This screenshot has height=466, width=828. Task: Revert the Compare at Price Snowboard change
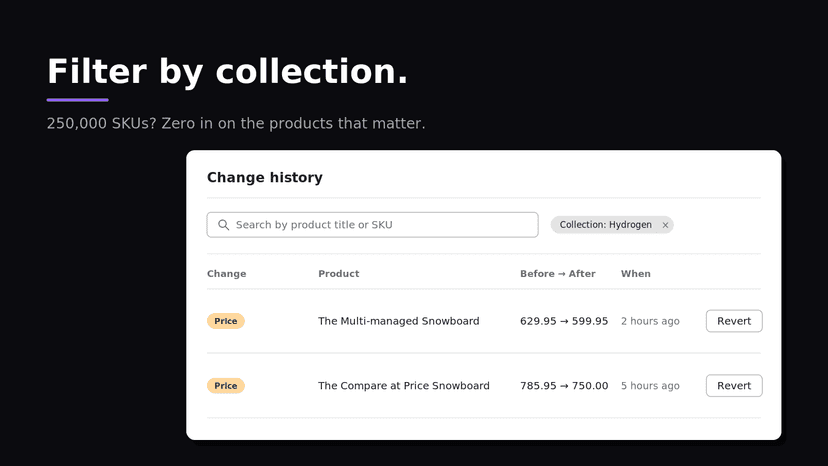[734, 386]
